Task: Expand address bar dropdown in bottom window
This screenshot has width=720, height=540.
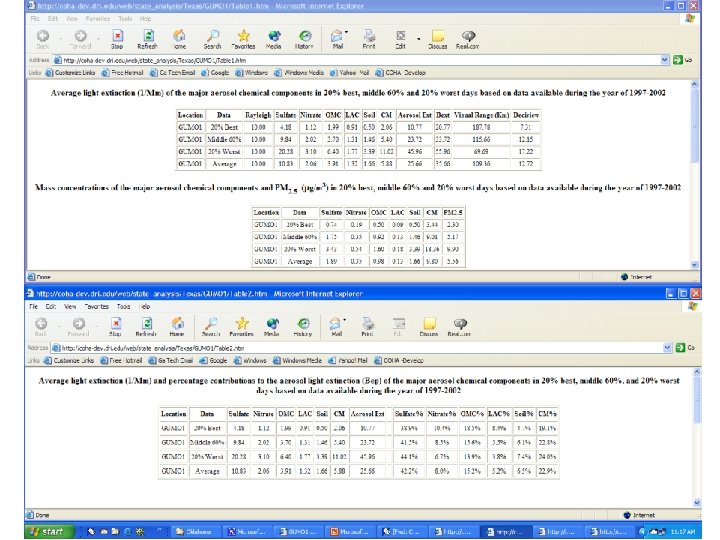Action: (x=668, y=348)
